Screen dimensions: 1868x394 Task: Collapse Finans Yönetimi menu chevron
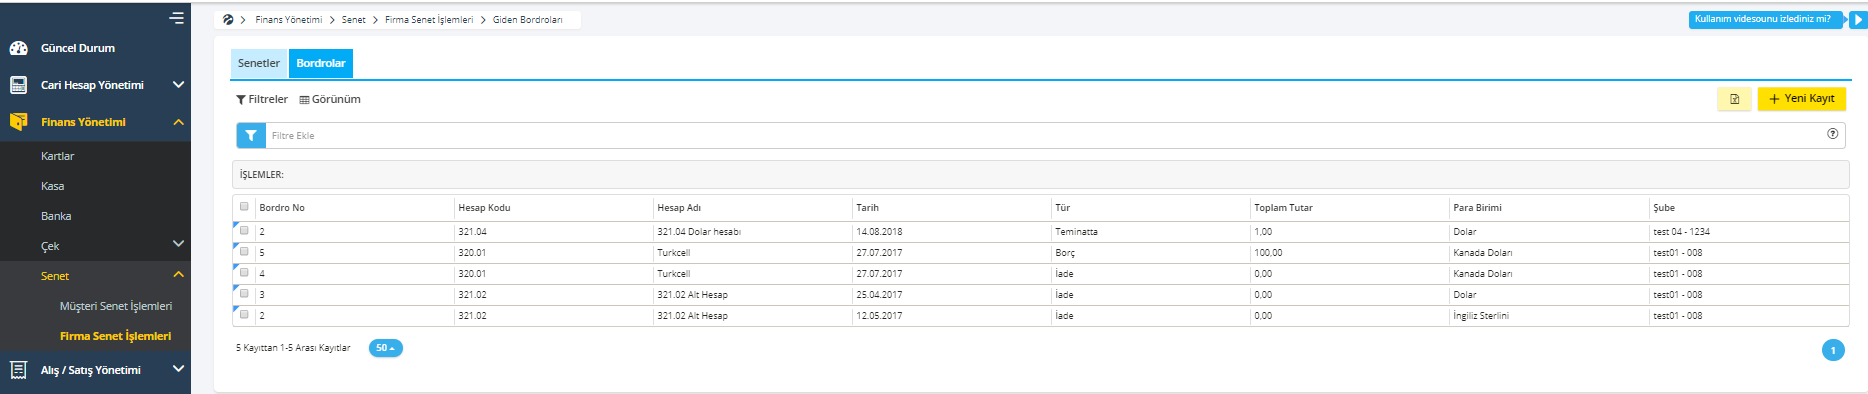point(178,122)
